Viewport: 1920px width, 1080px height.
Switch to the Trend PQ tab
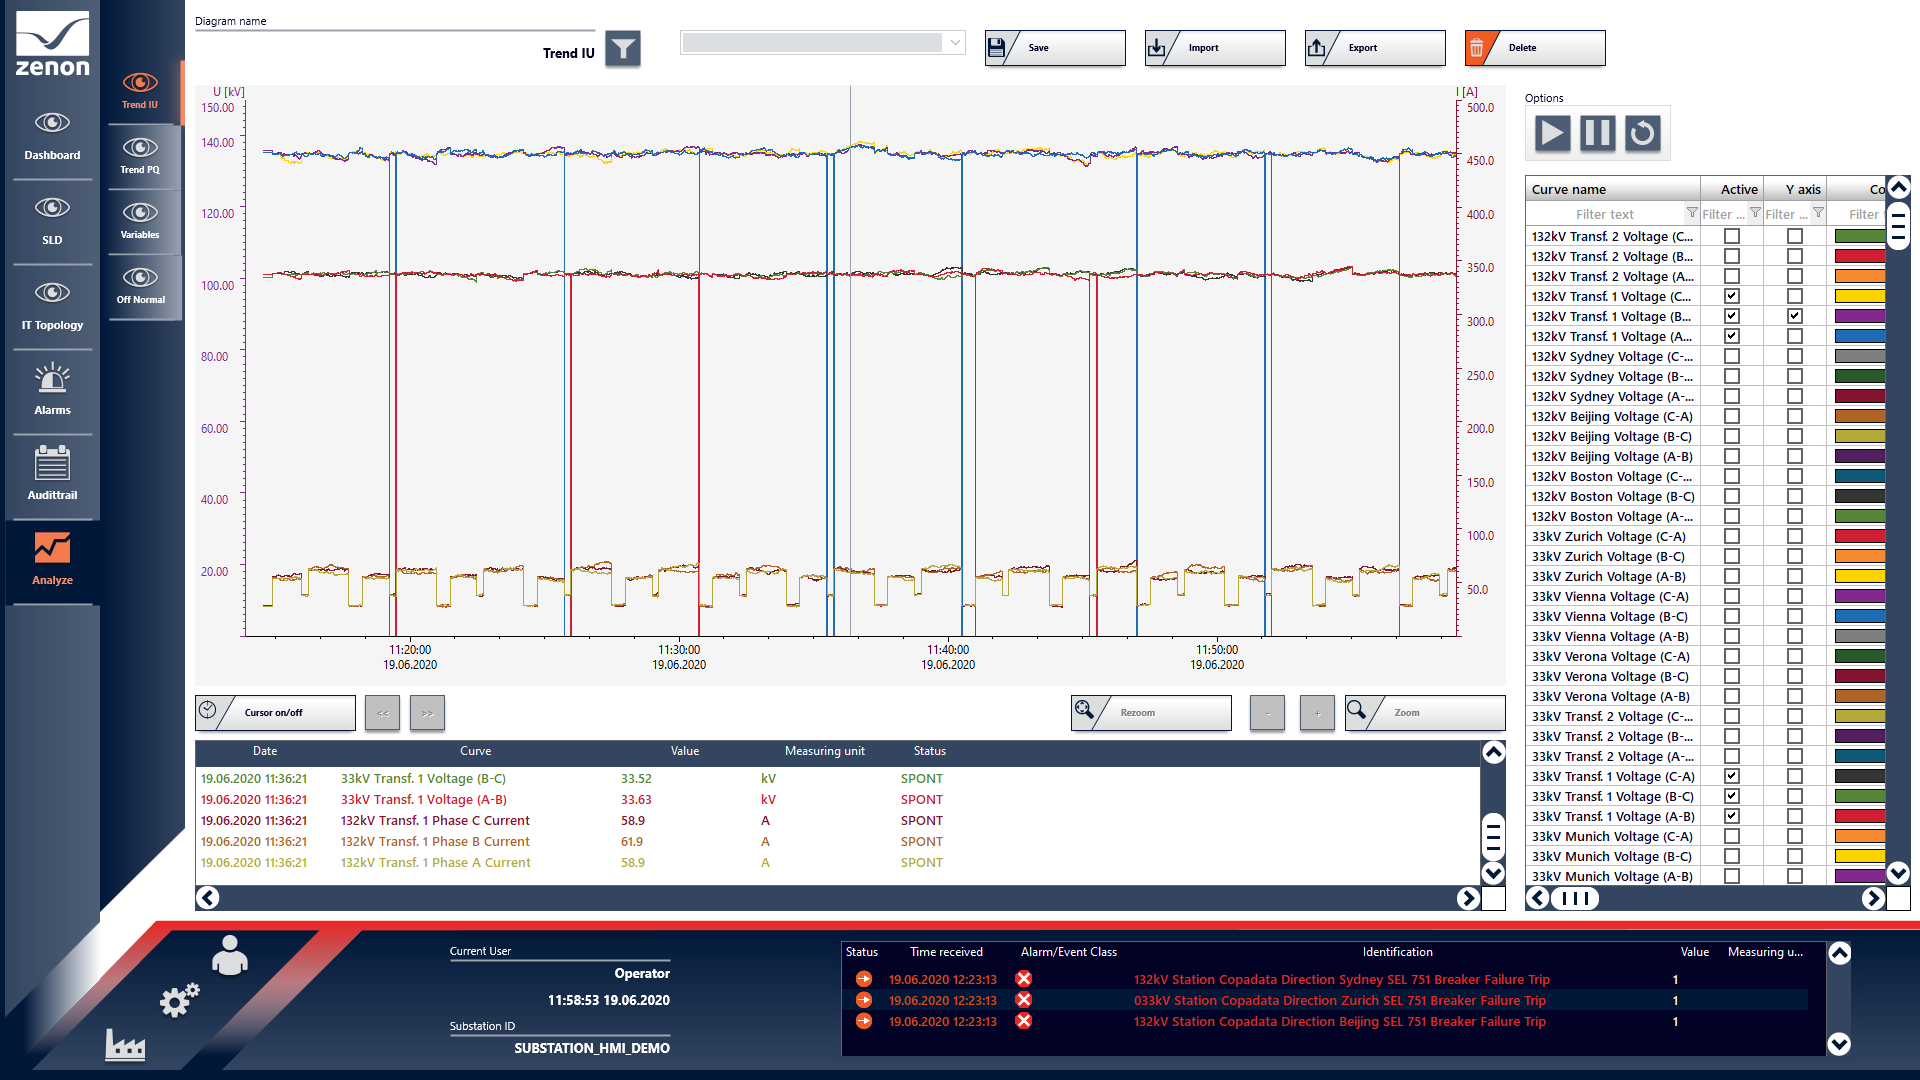140,155
